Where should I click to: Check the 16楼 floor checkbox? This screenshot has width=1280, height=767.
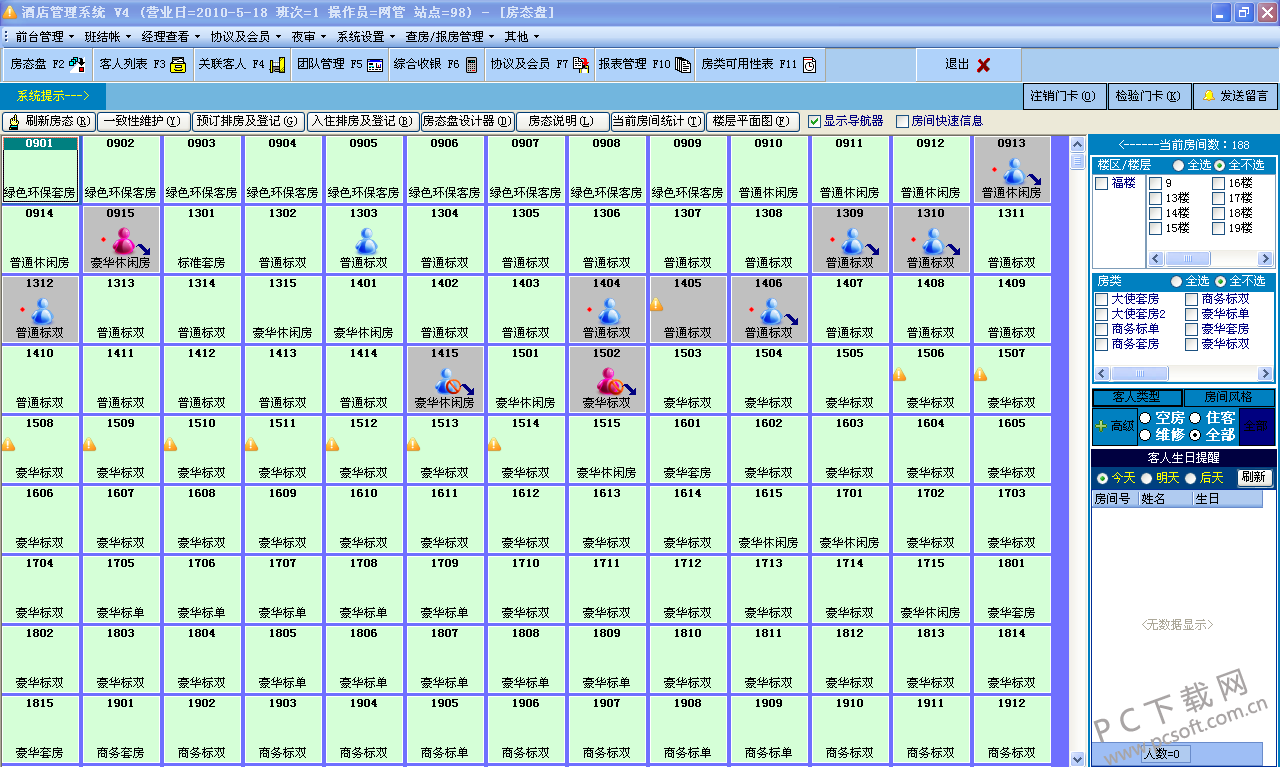(1218, 183)
